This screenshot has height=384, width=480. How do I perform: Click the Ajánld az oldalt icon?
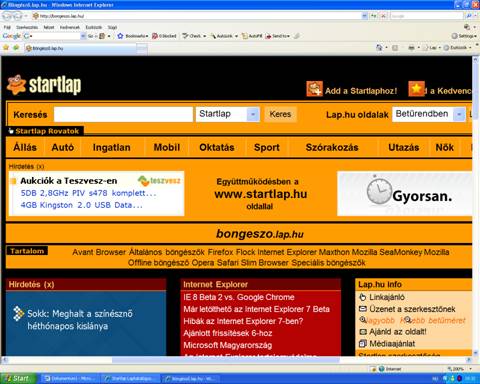point(363,332)
